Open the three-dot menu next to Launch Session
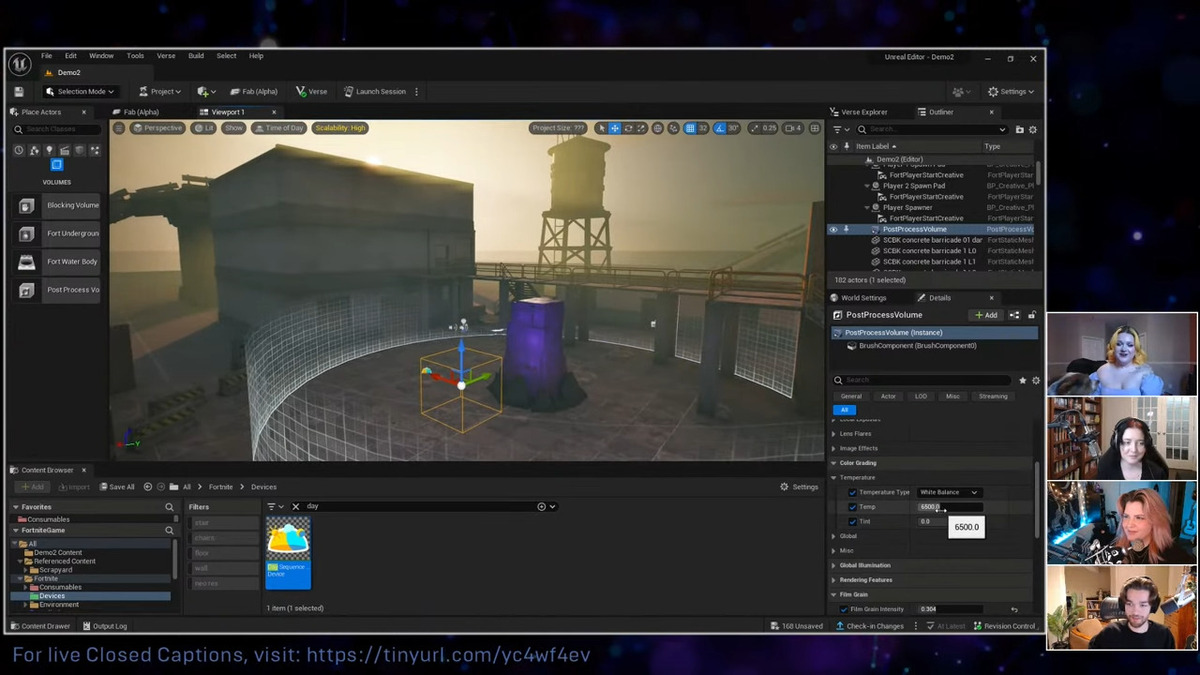Image resolution: width=1200 pixels, height=675 pixels. (x=417, y=91)
